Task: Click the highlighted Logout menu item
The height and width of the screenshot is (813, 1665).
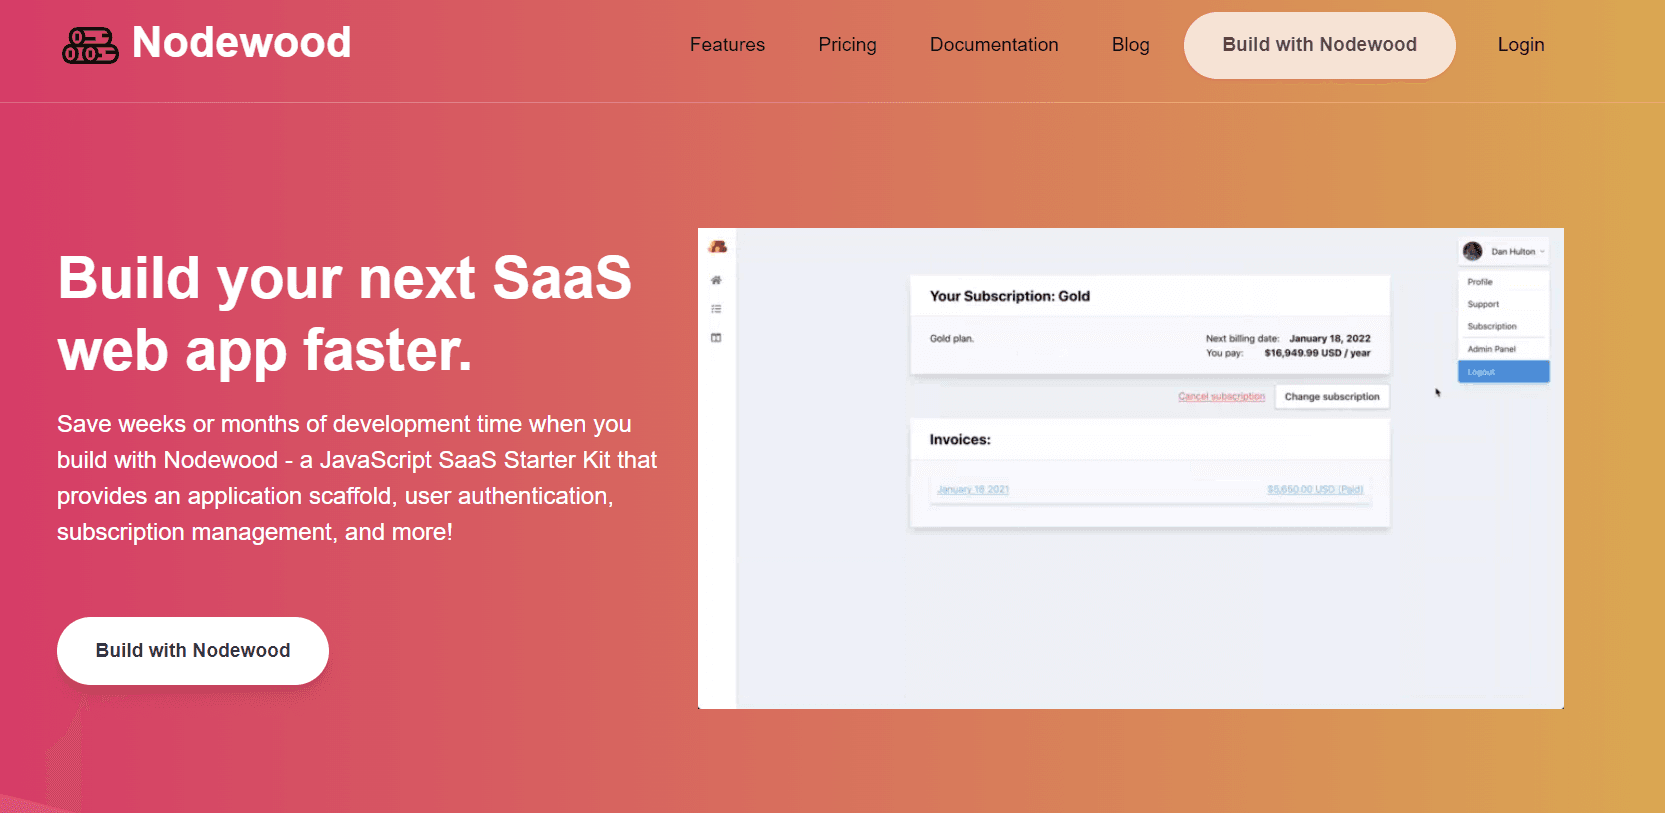Action: tap(1504, 372)
